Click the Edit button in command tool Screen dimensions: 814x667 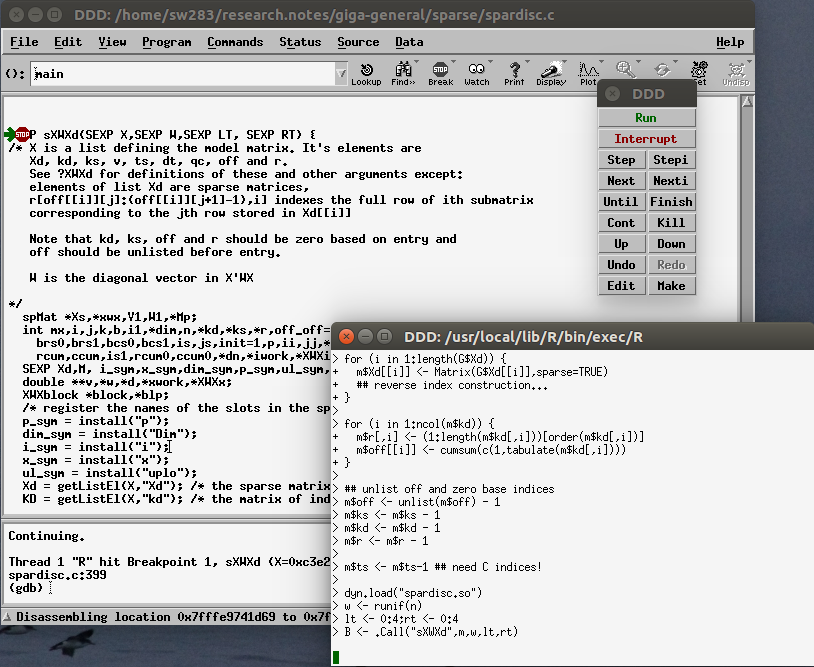click(621, 285)
